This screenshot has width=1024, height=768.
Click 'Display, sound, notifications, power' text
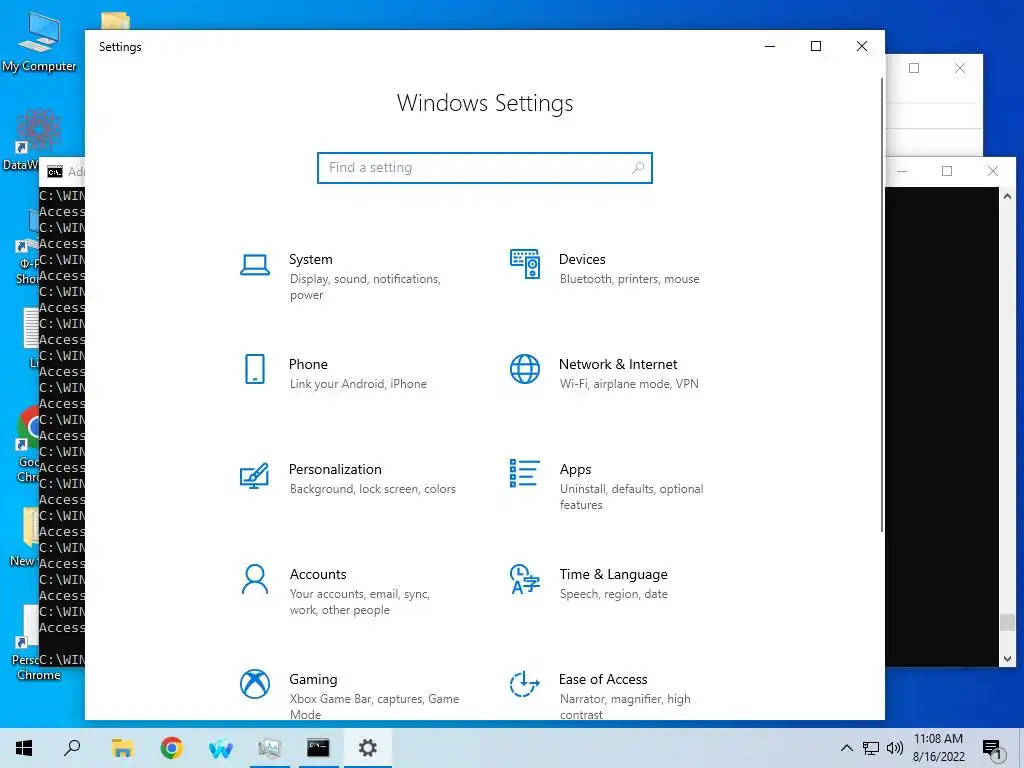point(365,287)
